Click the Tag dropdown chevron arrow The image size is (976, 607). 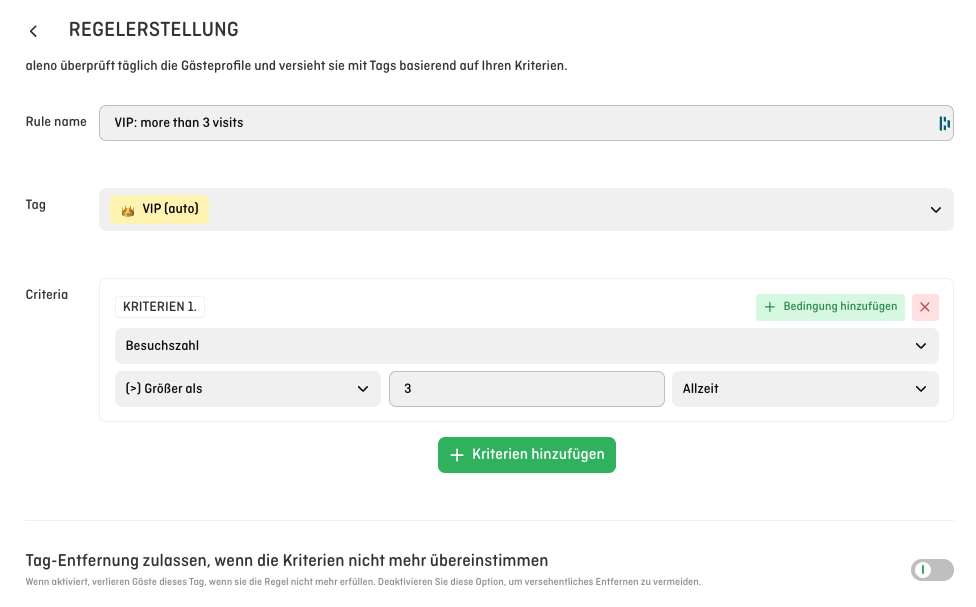point(935,210)
